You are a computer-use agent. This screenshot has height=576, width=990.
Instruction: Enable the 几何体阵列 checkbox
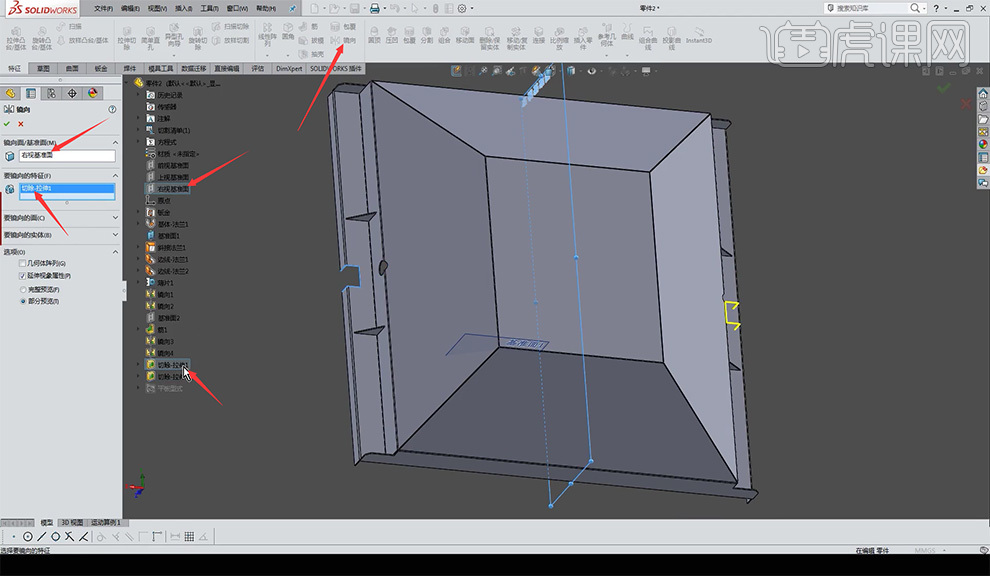pos(22,263)
